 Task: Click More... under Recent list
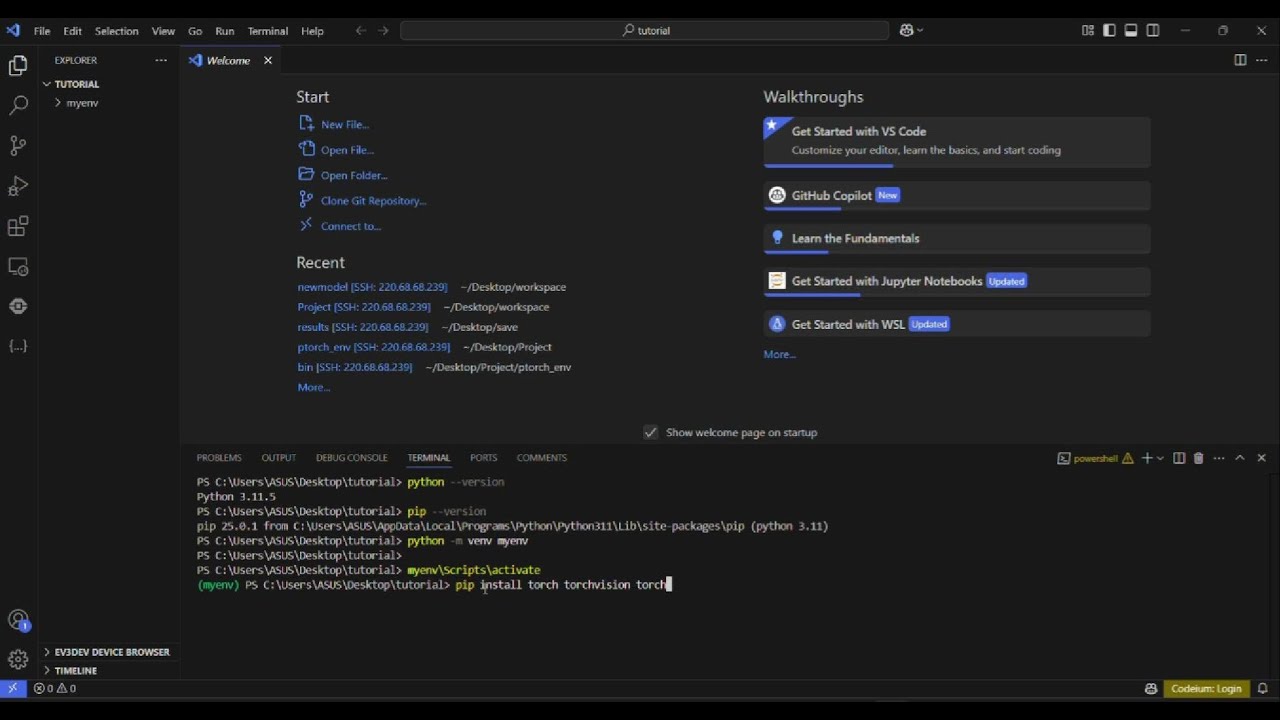[313, 387]
